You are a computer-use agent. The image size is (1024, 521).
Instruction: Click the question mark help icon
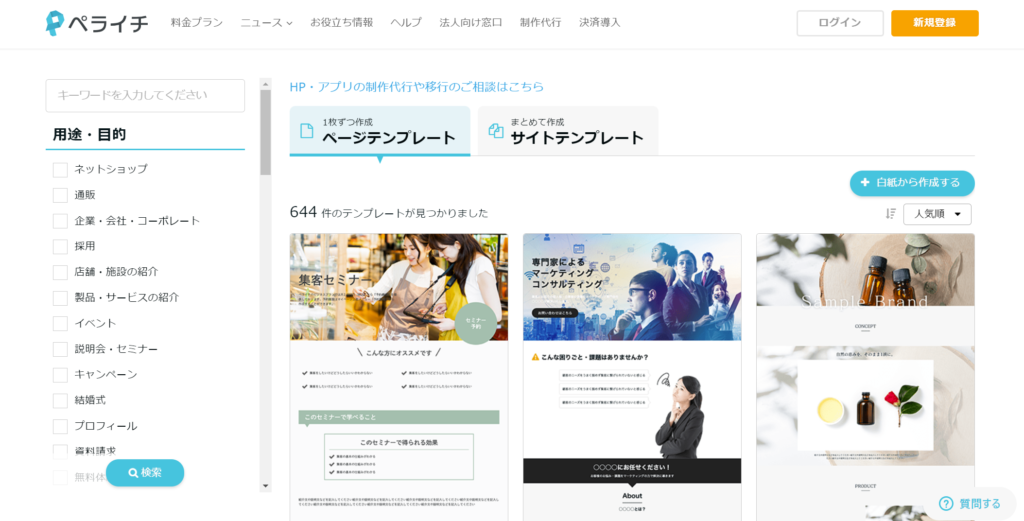click(946, 503)
